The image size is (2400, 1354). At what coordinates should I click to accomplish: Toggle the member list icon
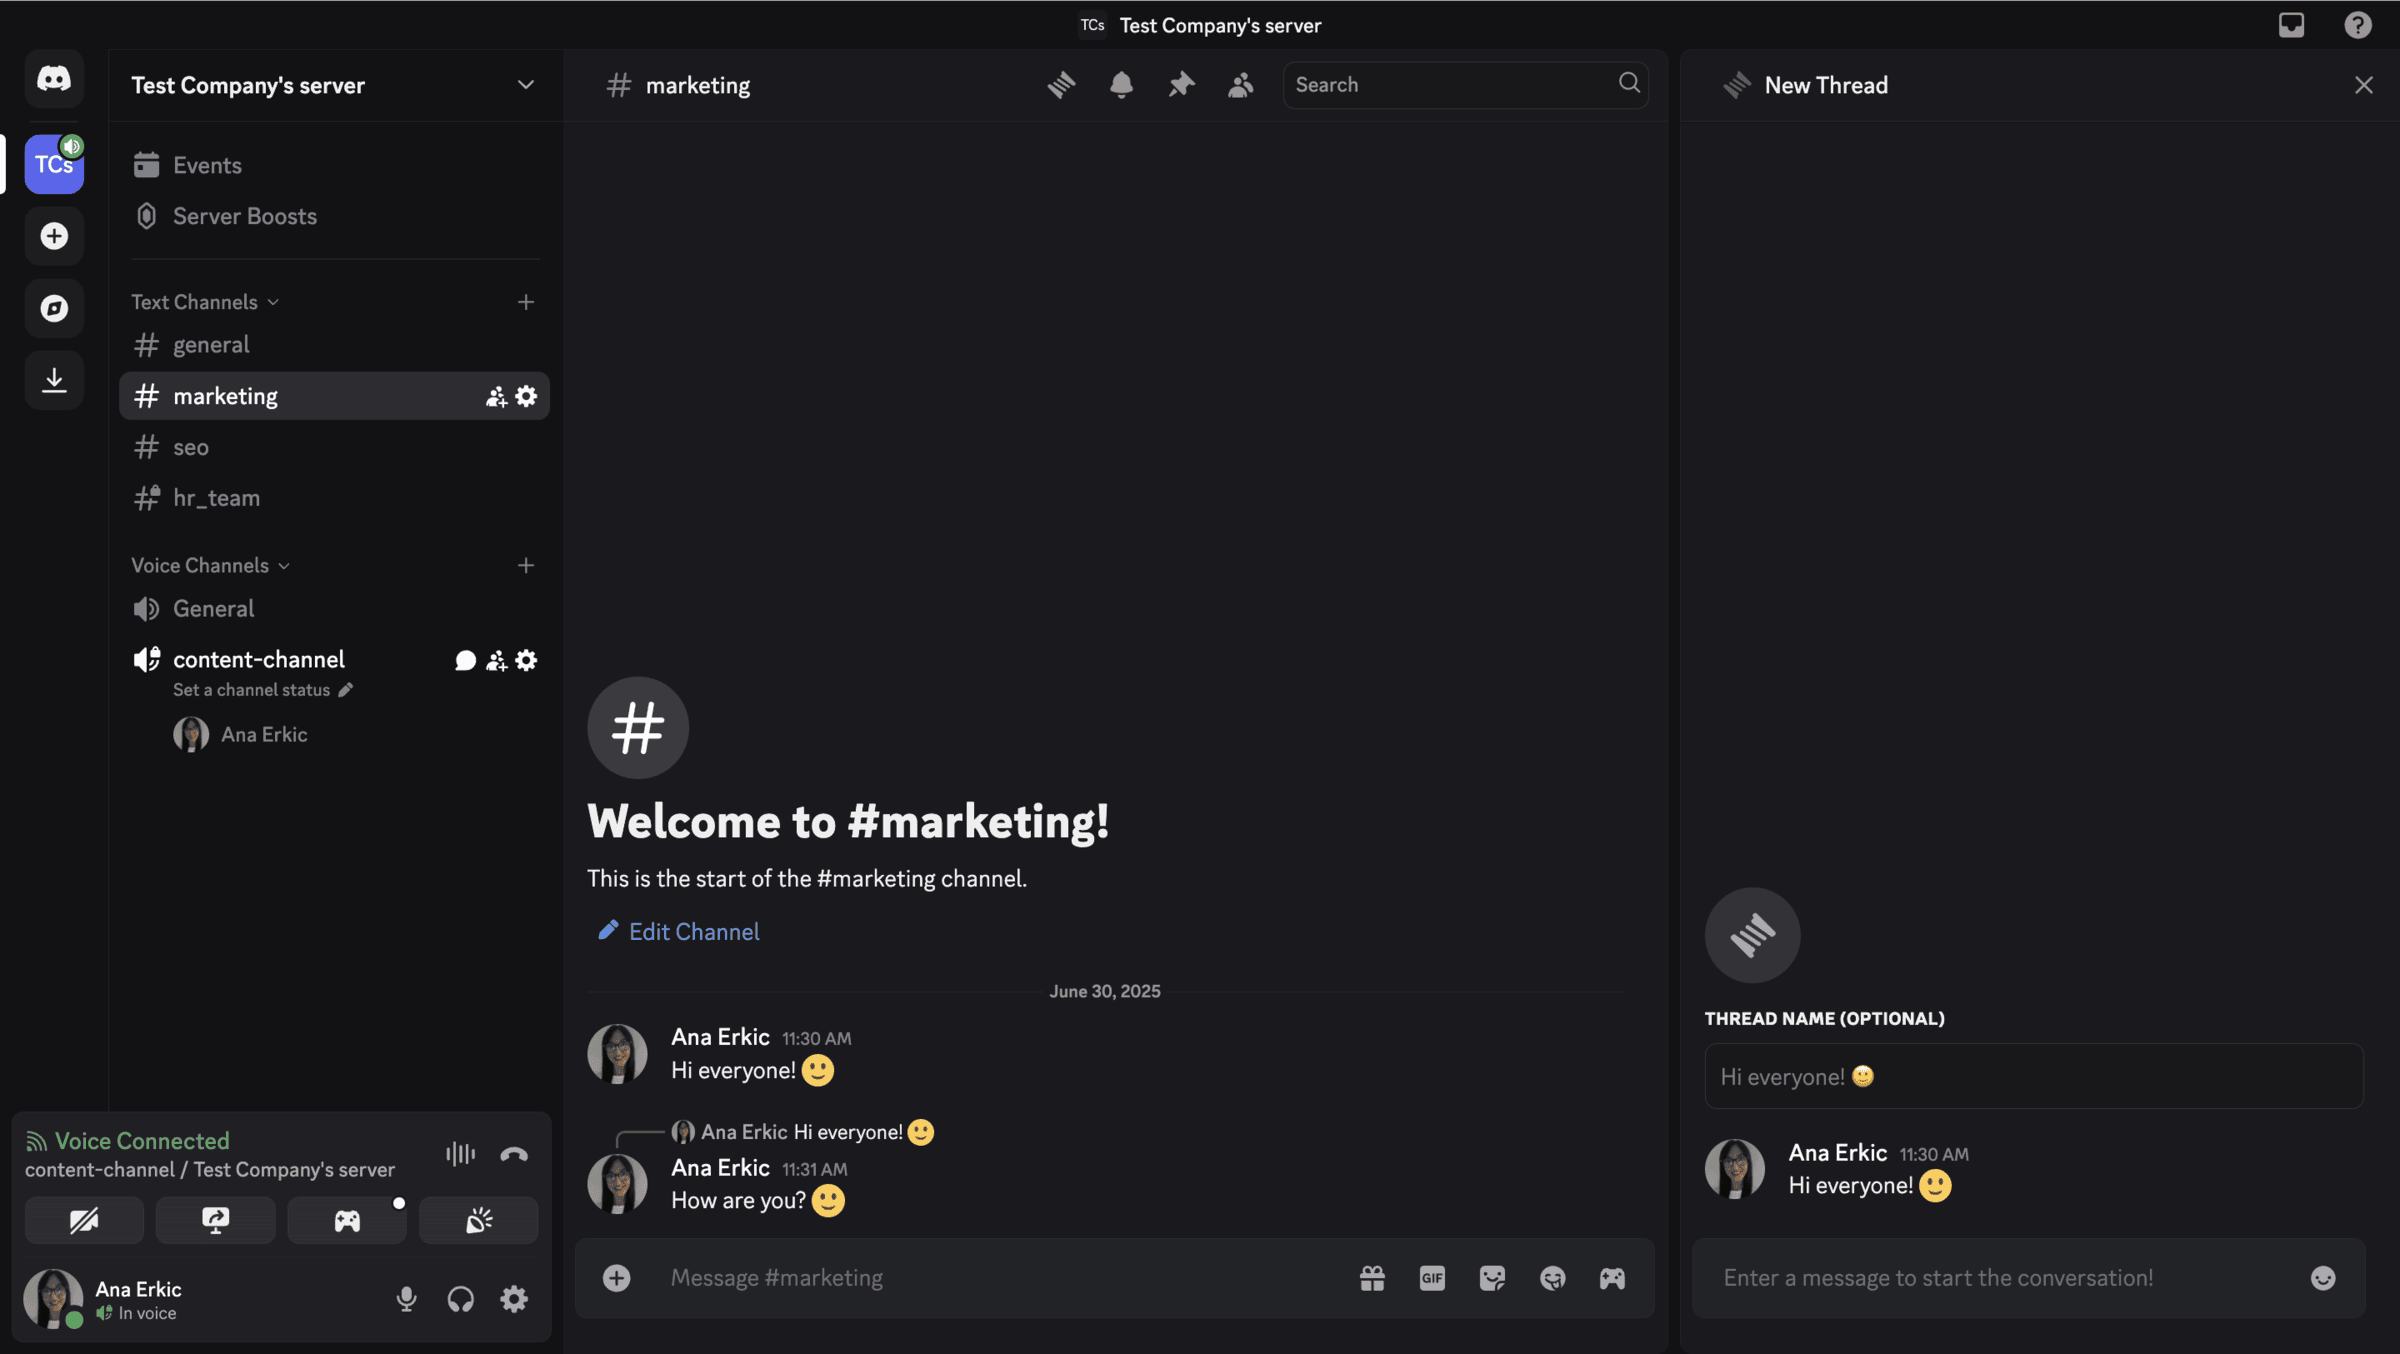click(x=1241, y=85)
